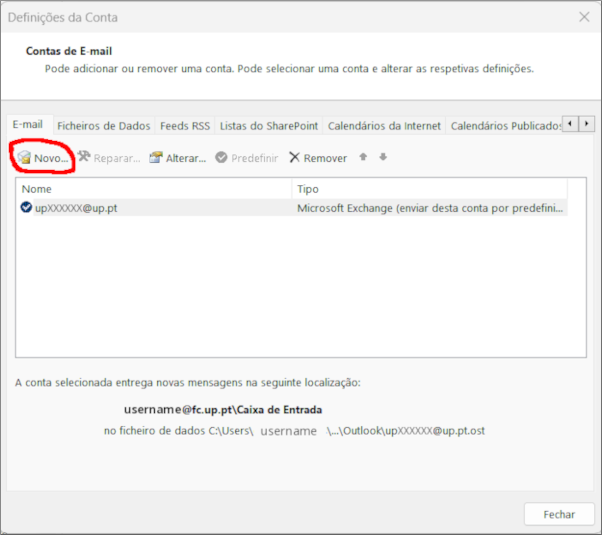Close the Definições da Conta dialog

click(x=584, y=17)
